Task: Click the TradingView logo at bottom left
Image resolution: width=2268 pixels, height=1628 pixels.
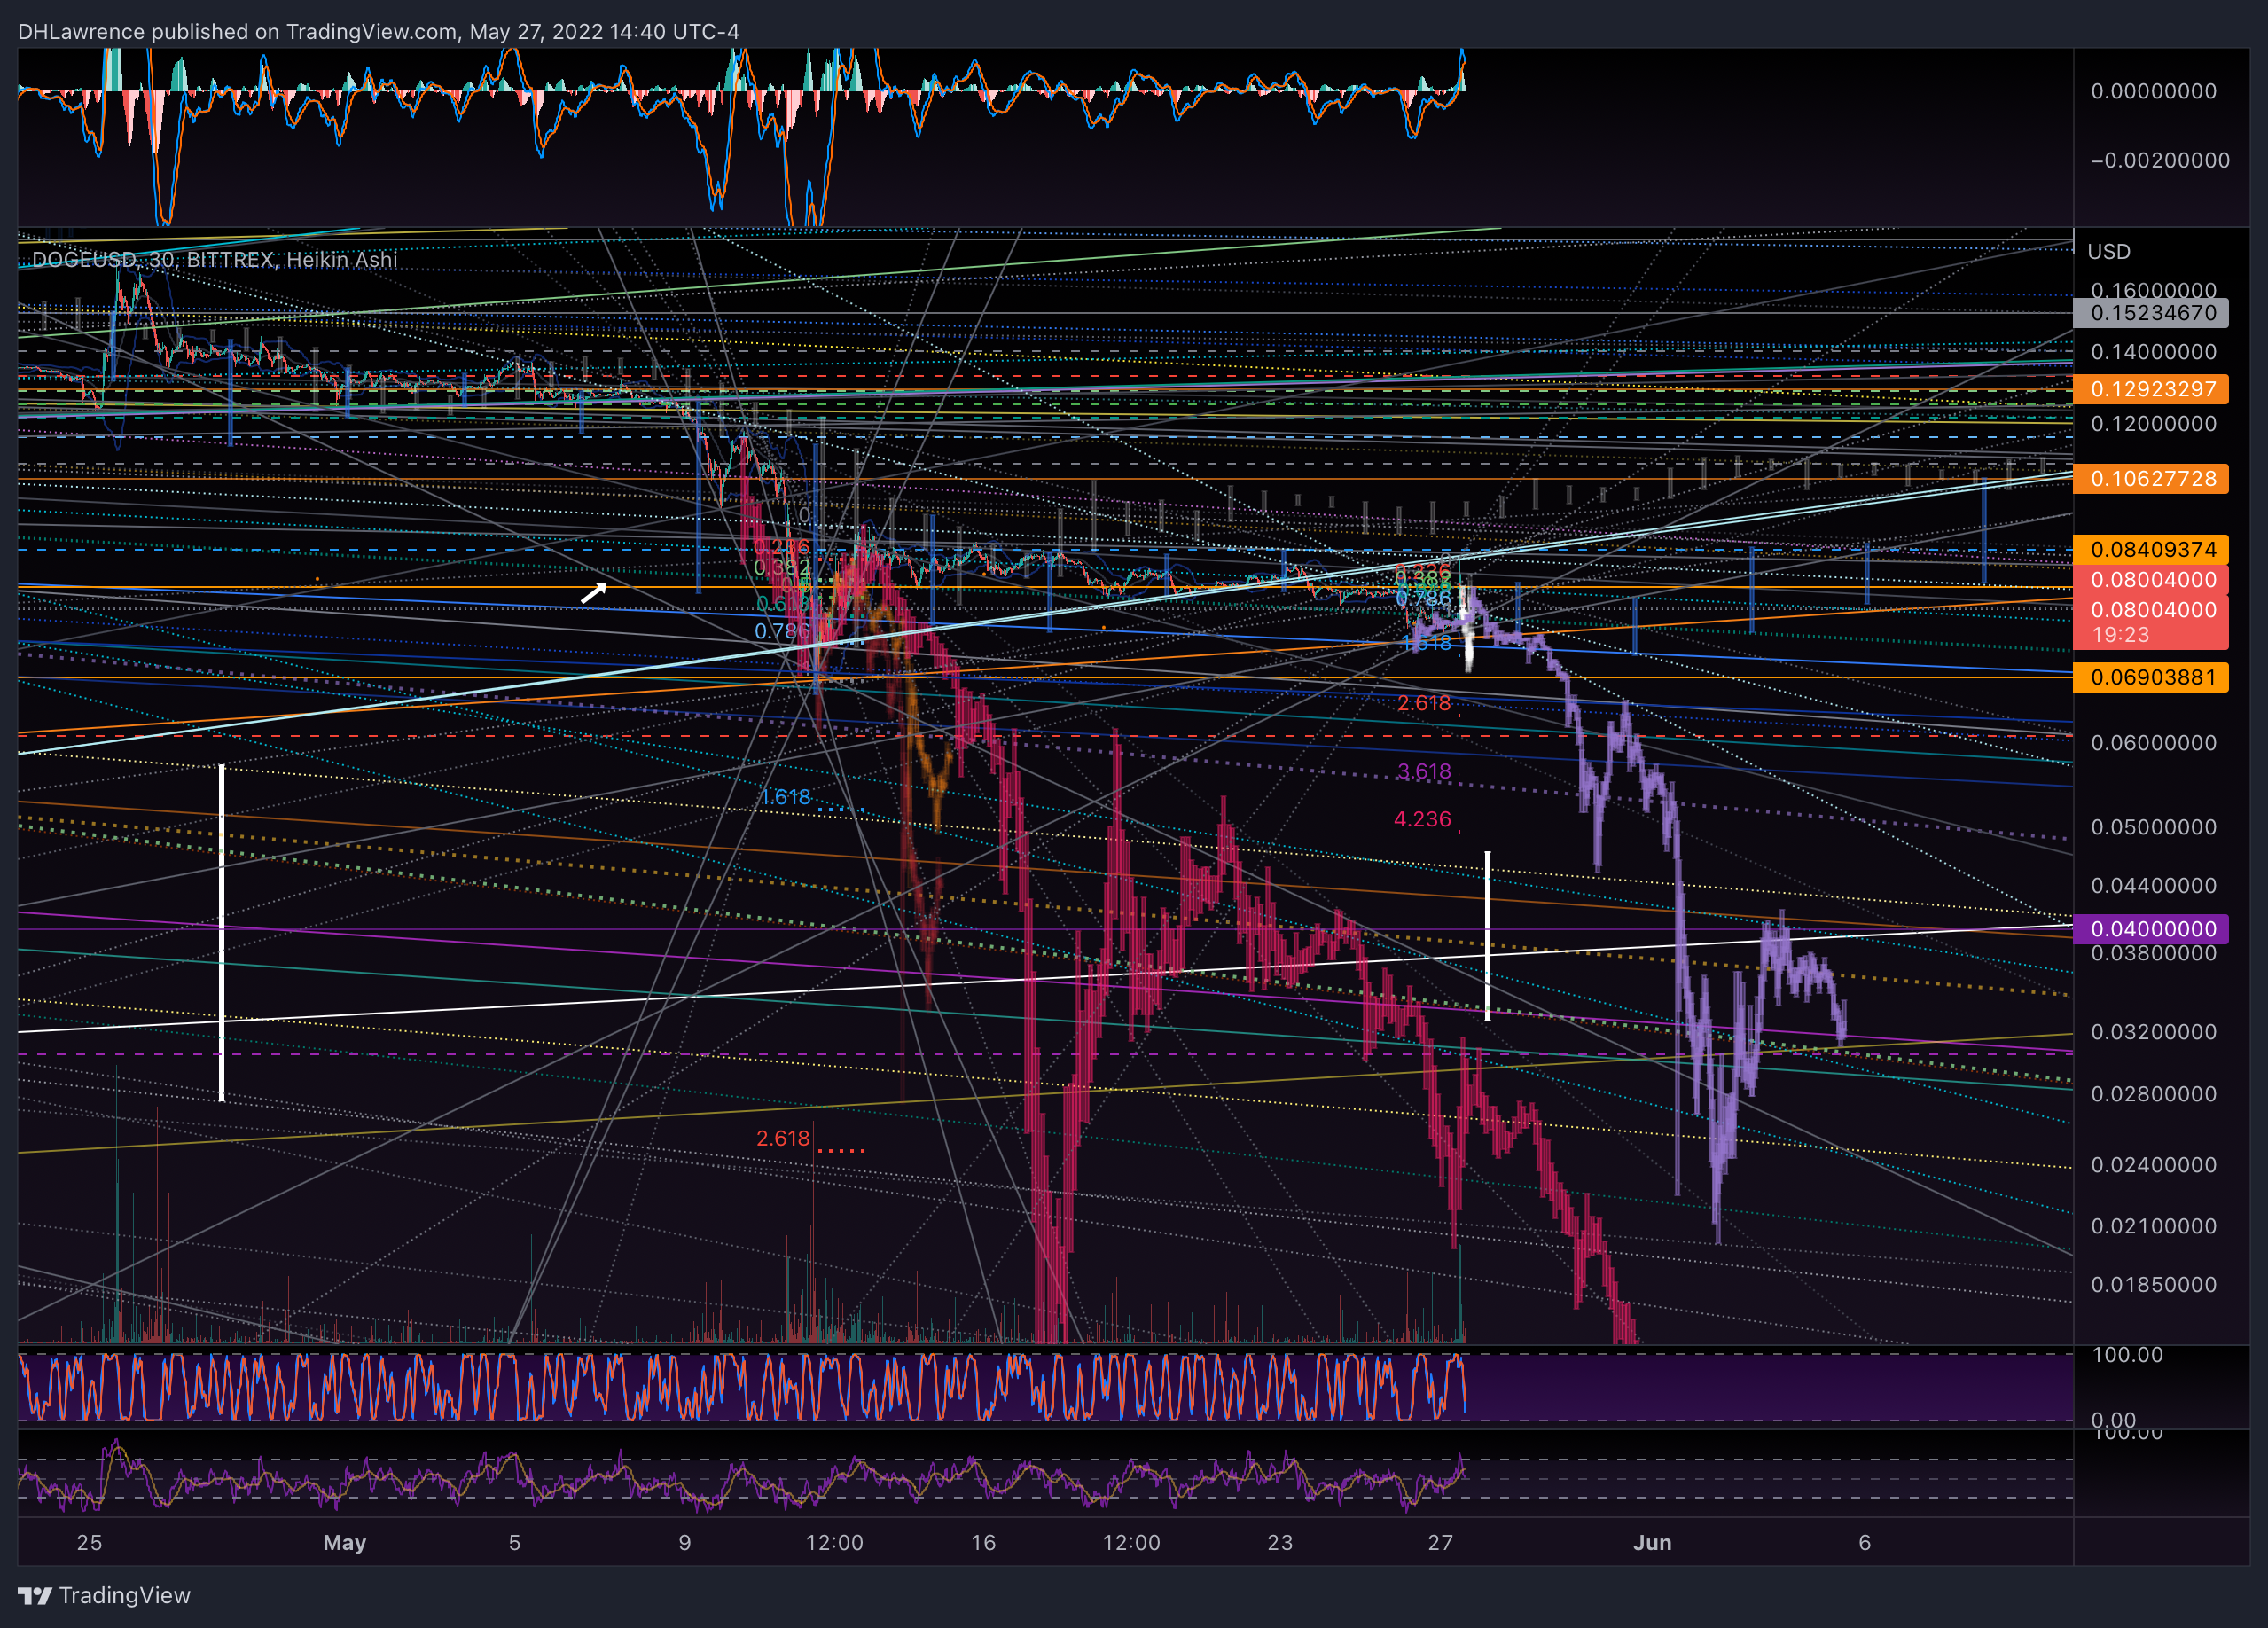Action: (x=104, y=1595)
